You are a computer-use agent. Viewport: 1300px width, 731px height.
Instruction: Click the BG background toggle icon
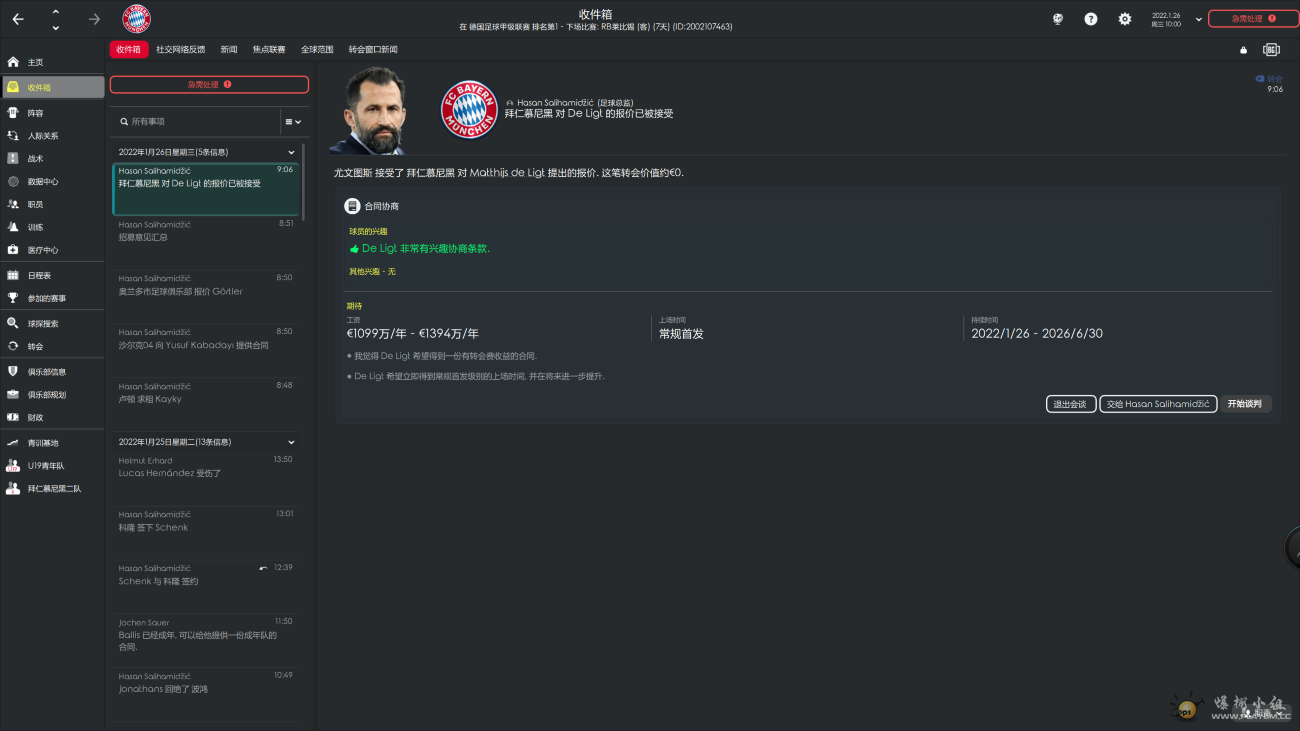[1271, 49]
